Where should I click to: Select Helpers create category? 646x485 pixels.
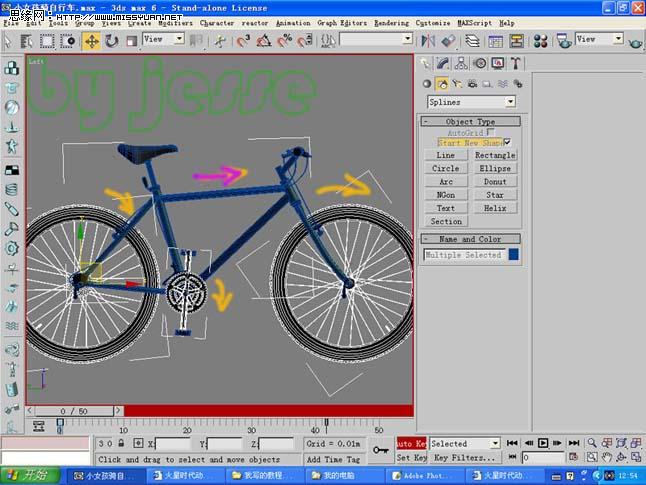[487, 84]
